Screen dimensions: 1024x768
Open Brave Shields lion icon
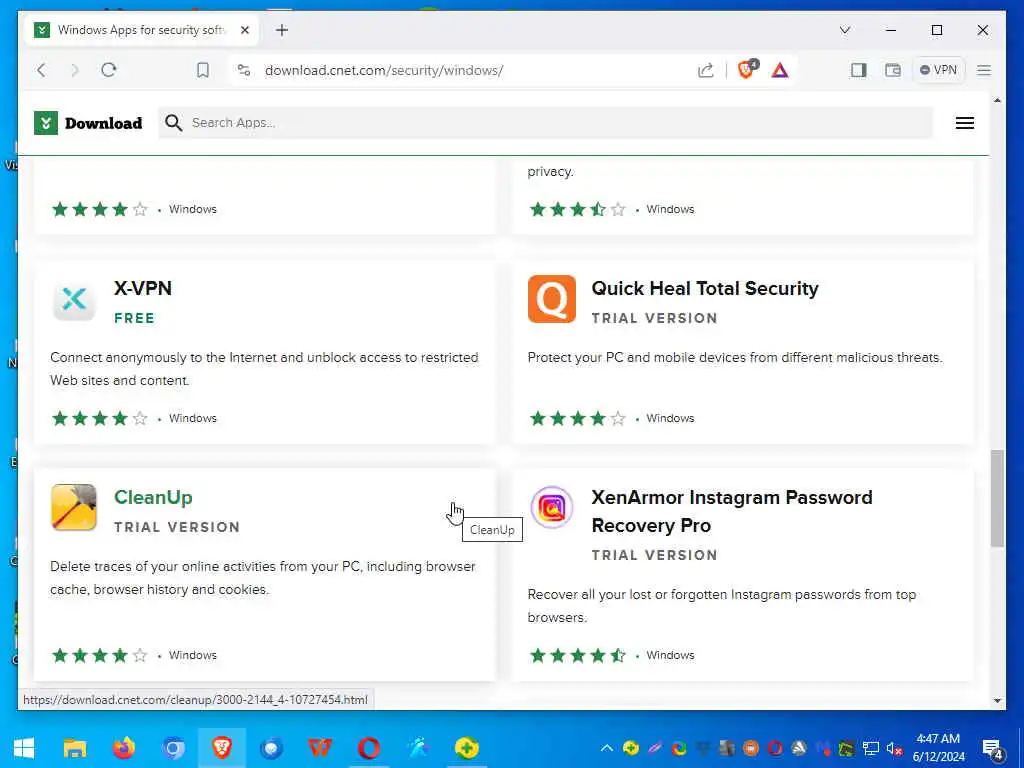click(747, 69)
